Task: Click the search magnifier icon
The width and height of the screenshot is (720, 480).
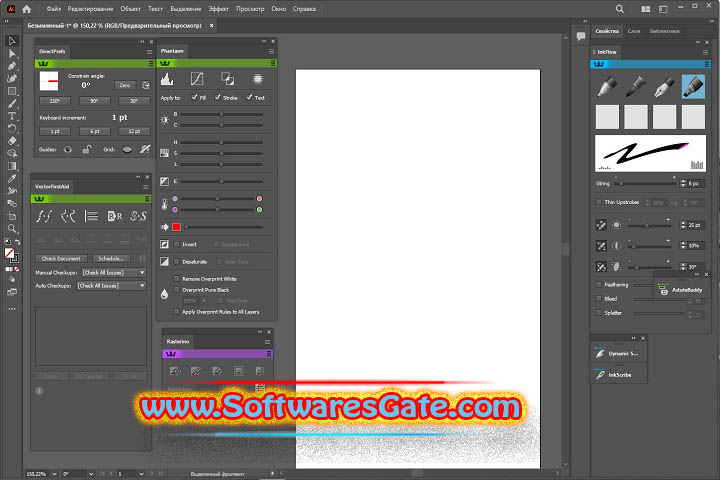Action: pyautogui.click(x=619, y=9)
